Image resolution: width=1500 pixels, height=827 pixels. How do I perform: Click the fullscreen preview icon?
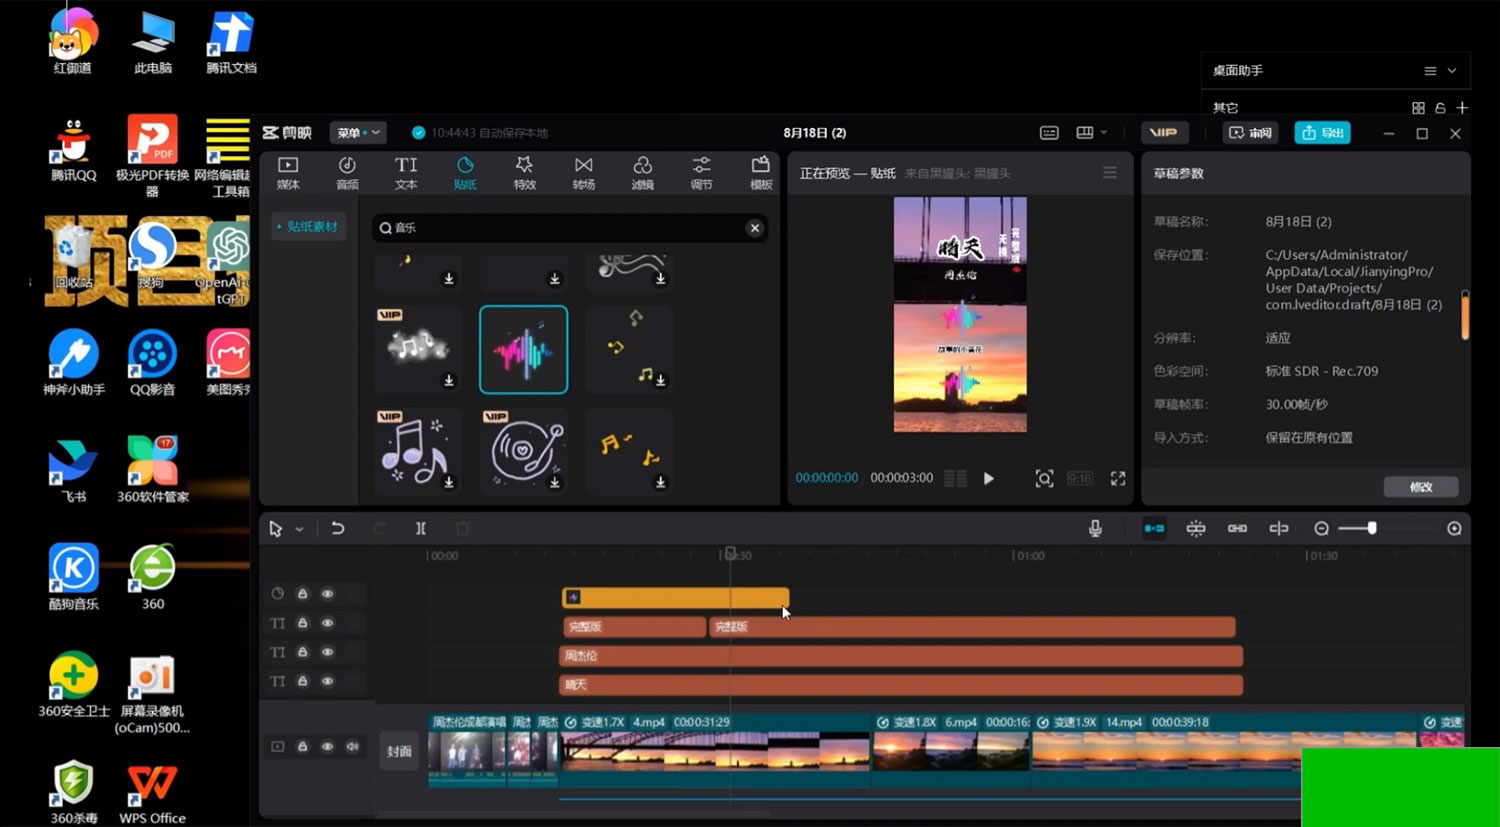1118,479
